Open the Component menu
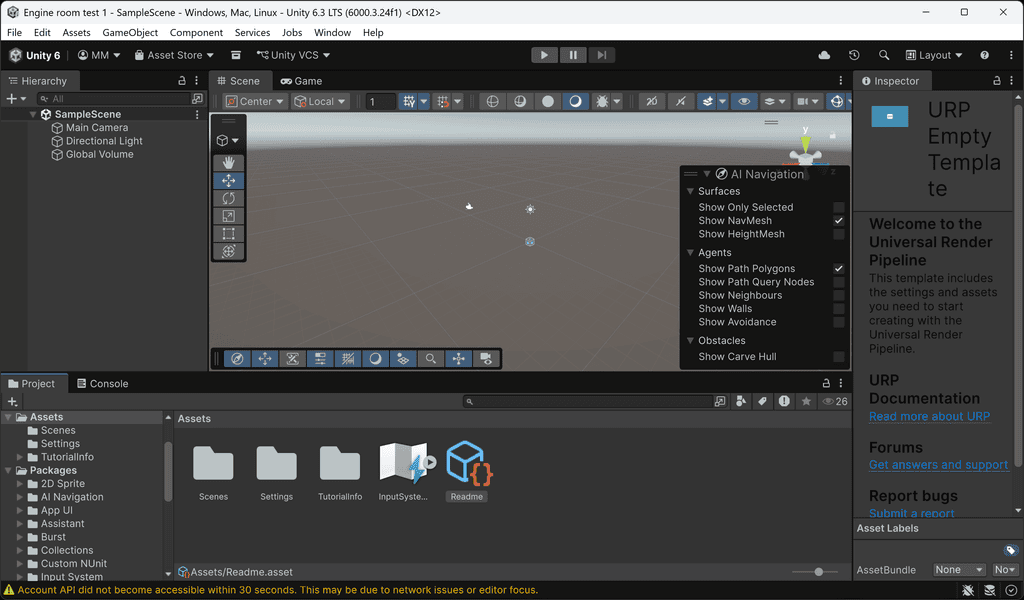Screen dimensions: 1024x600 (x=196, y=33)
